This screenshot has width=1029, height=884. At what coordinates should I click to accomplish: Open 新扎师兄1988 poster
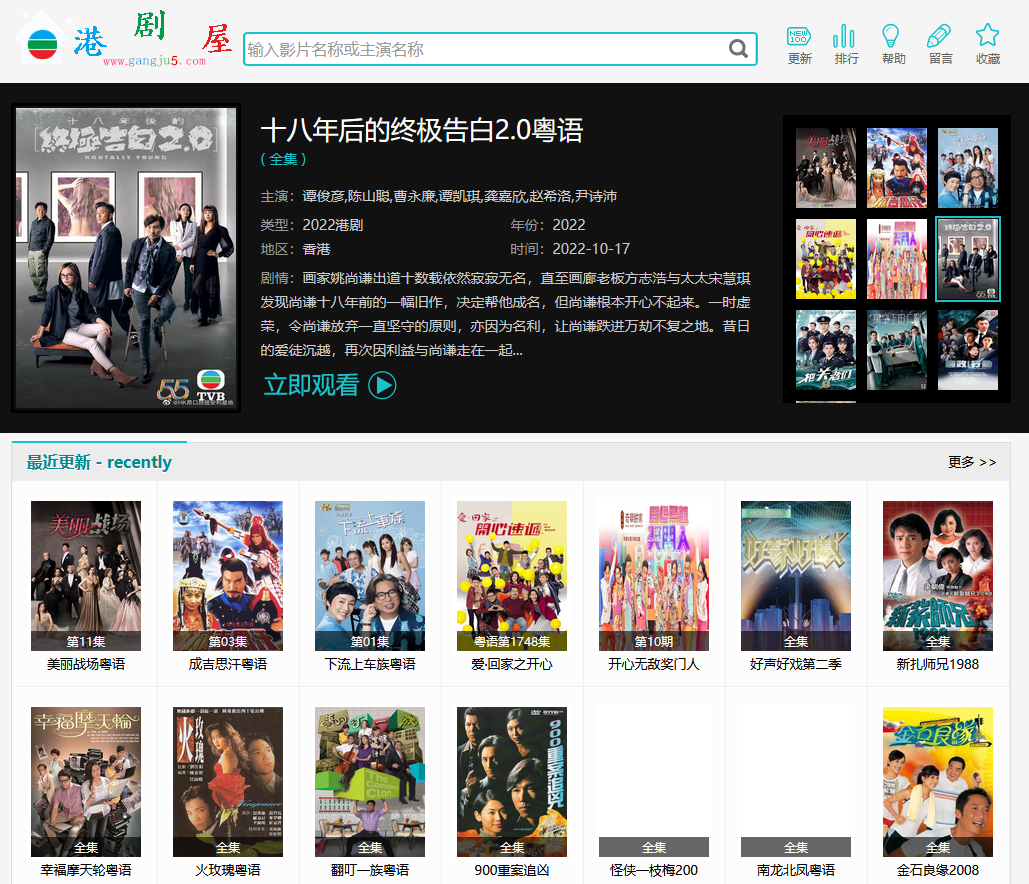pyautogui.click(x=938, y=576)
